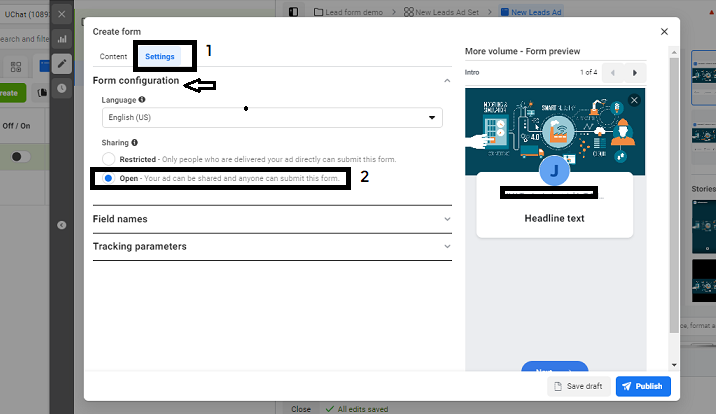
Task: Switch to the Content tab
Action: [x=113, y=57]
